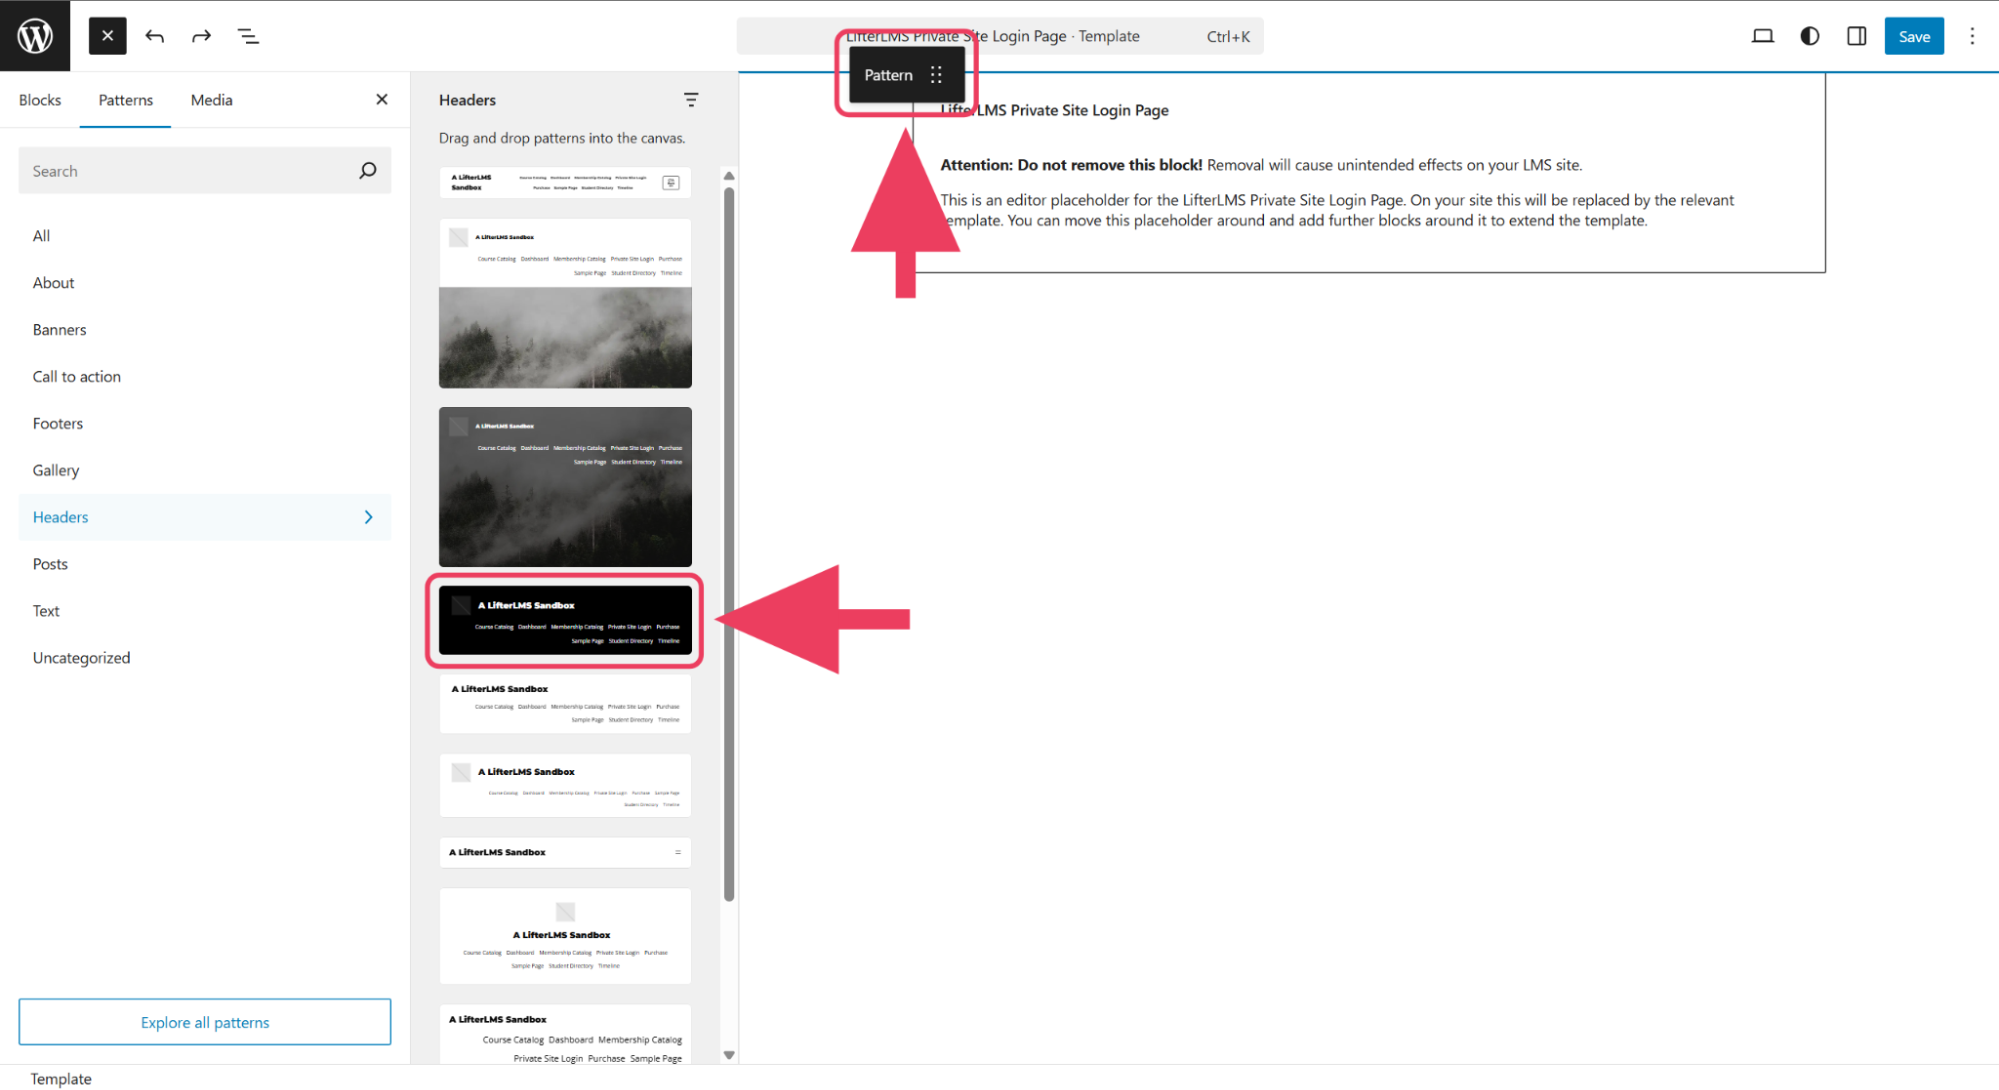This screenshot has width=1999, height=1090.
Task: Click the Redo arrow icon
Action: point(201,36)
